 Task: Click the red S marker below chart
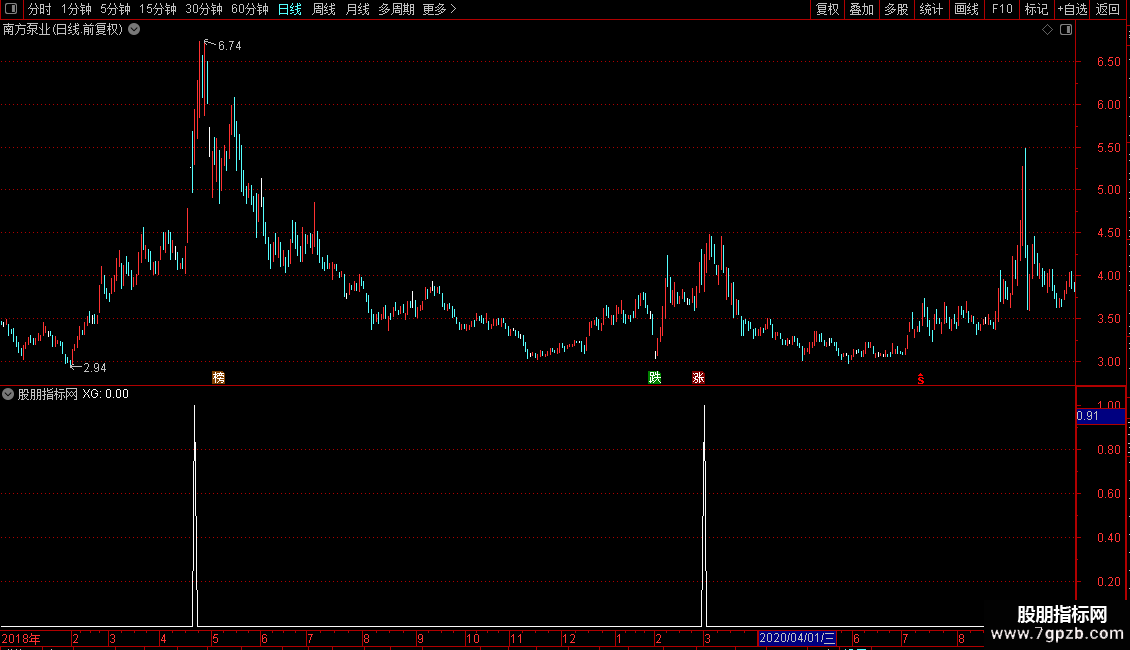point(920,379)
